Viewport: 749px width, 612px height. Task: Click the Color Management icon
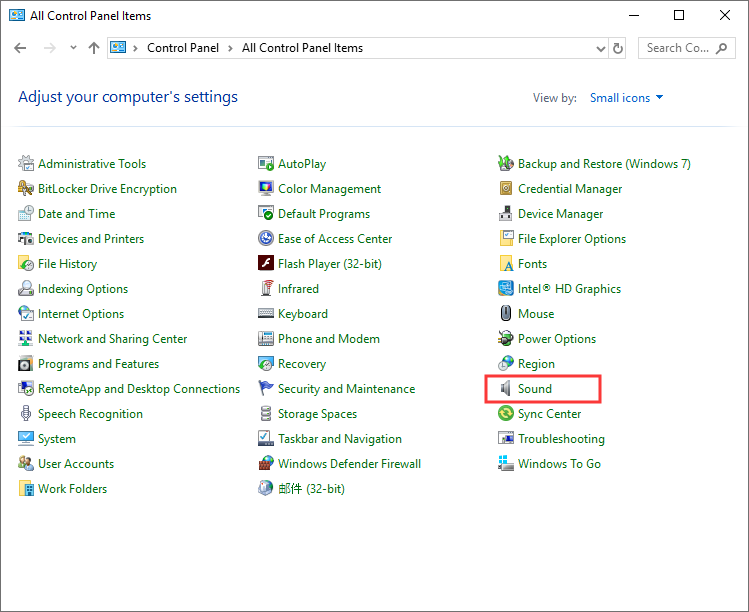(x=266, y=188)
